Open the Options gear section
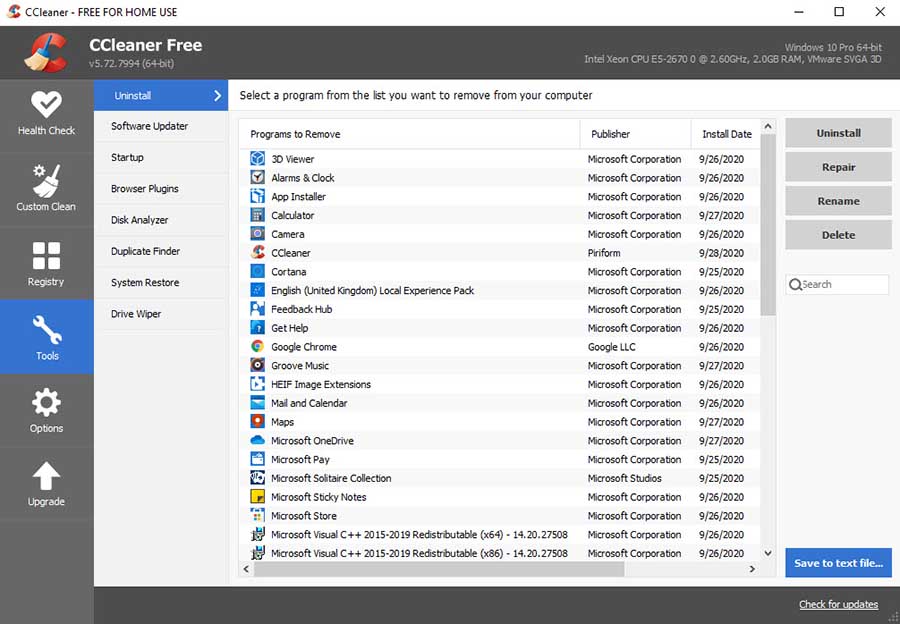 click(46, 410)
